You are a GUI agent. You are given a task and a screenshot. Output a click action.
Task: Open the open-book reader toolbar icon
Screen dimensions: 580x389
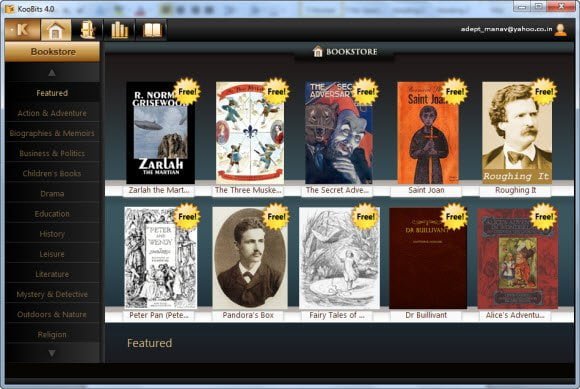[152, 30]
